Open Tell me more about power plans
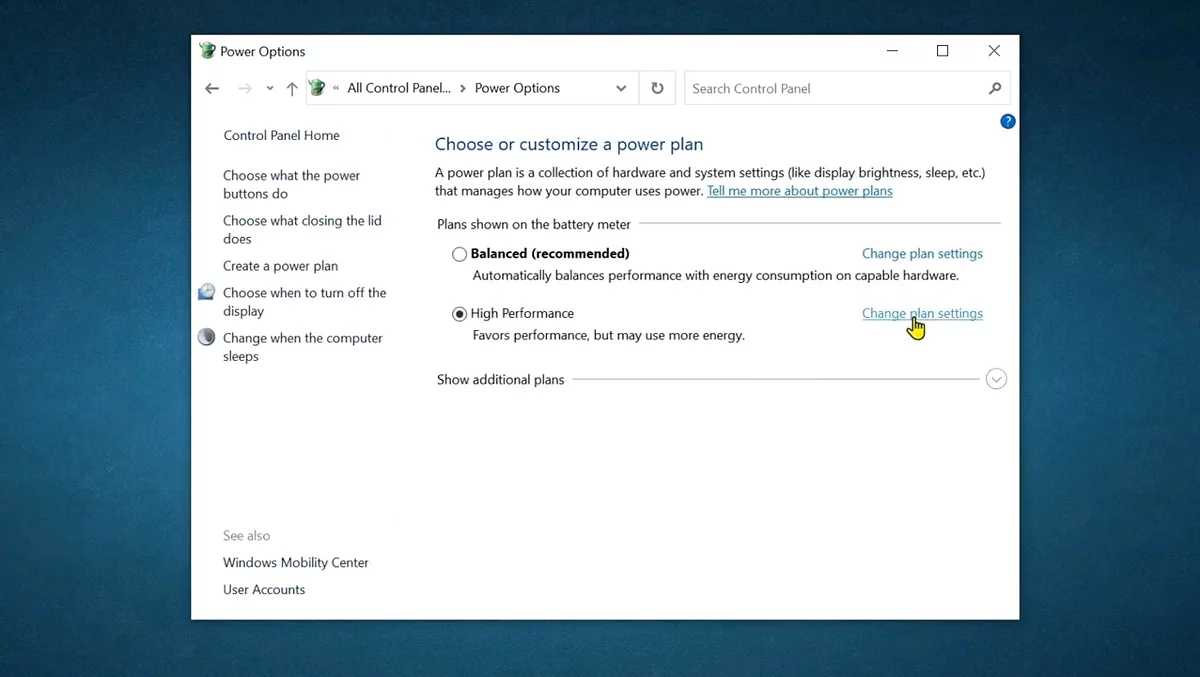The width and height of the screenshot is (1200, 677). 800,191
